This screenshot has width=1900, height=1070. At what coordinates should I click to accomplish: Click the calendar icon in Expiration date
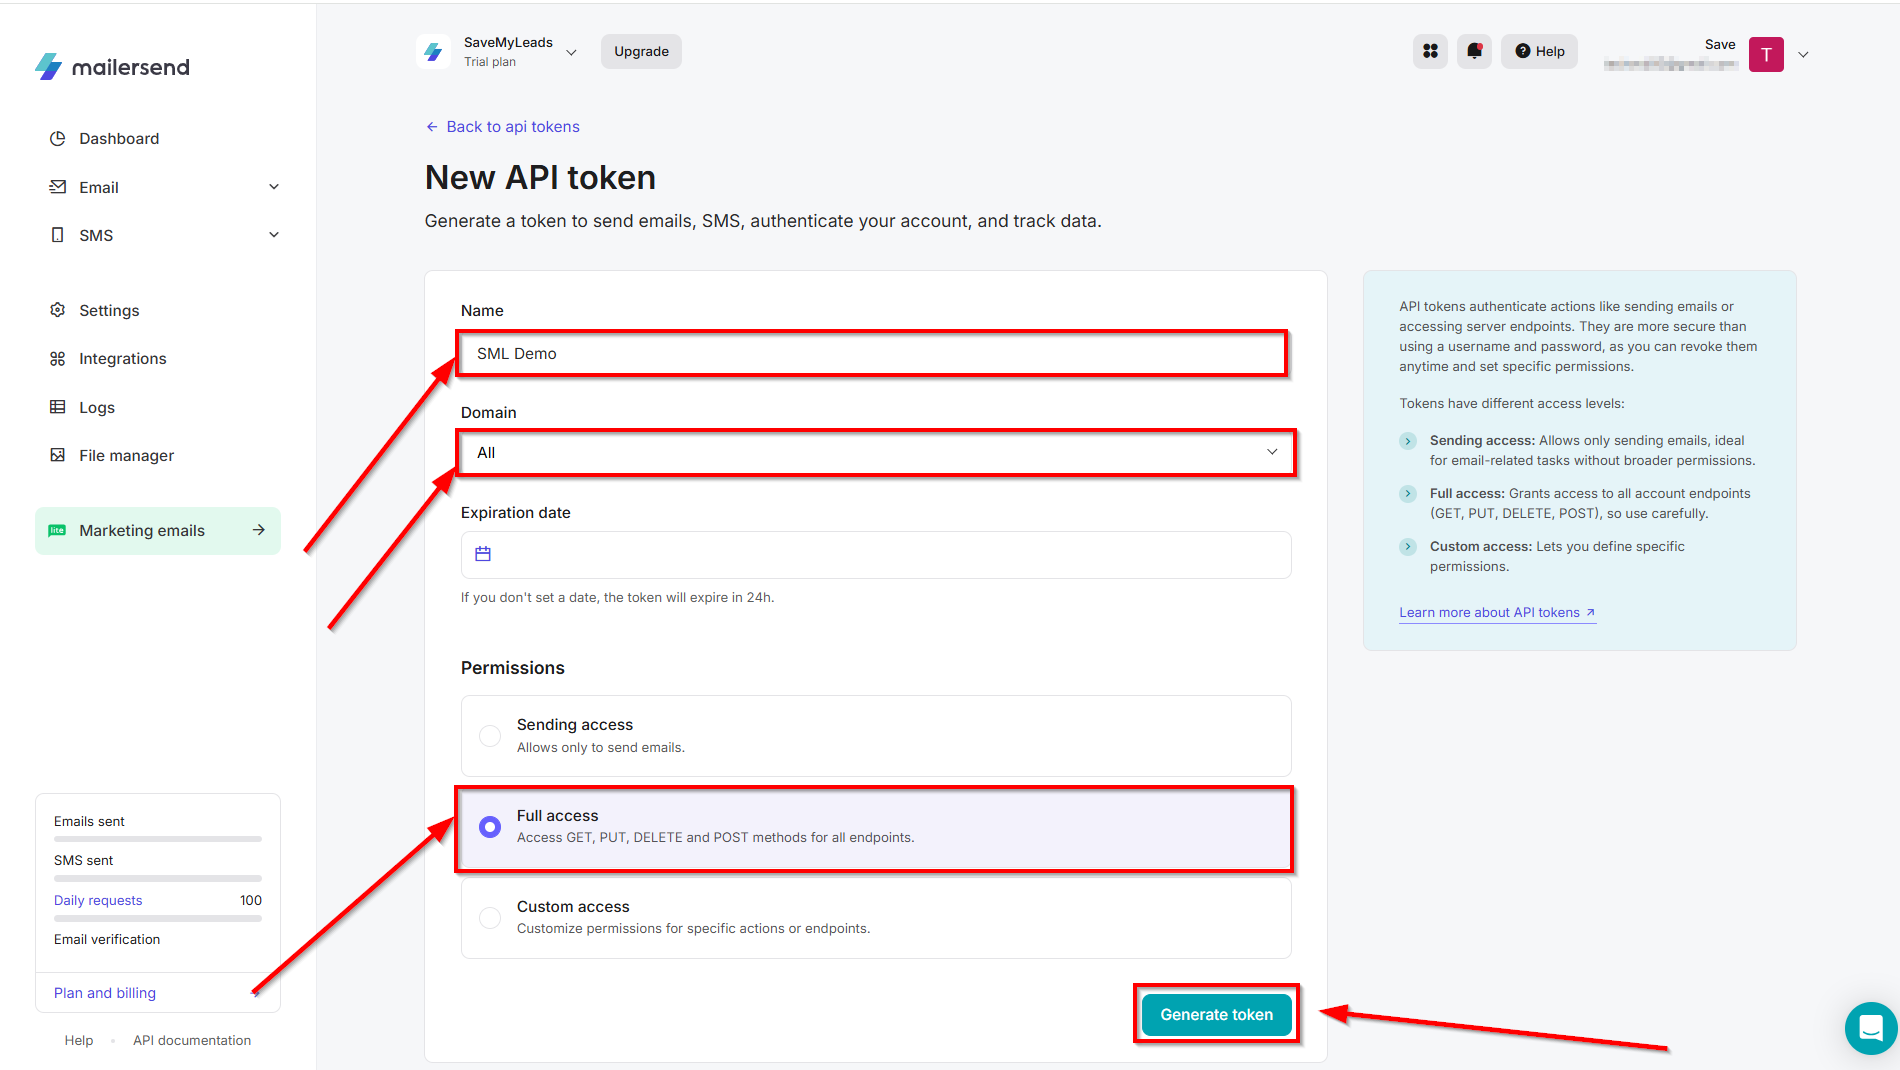[x=483, y=554]
